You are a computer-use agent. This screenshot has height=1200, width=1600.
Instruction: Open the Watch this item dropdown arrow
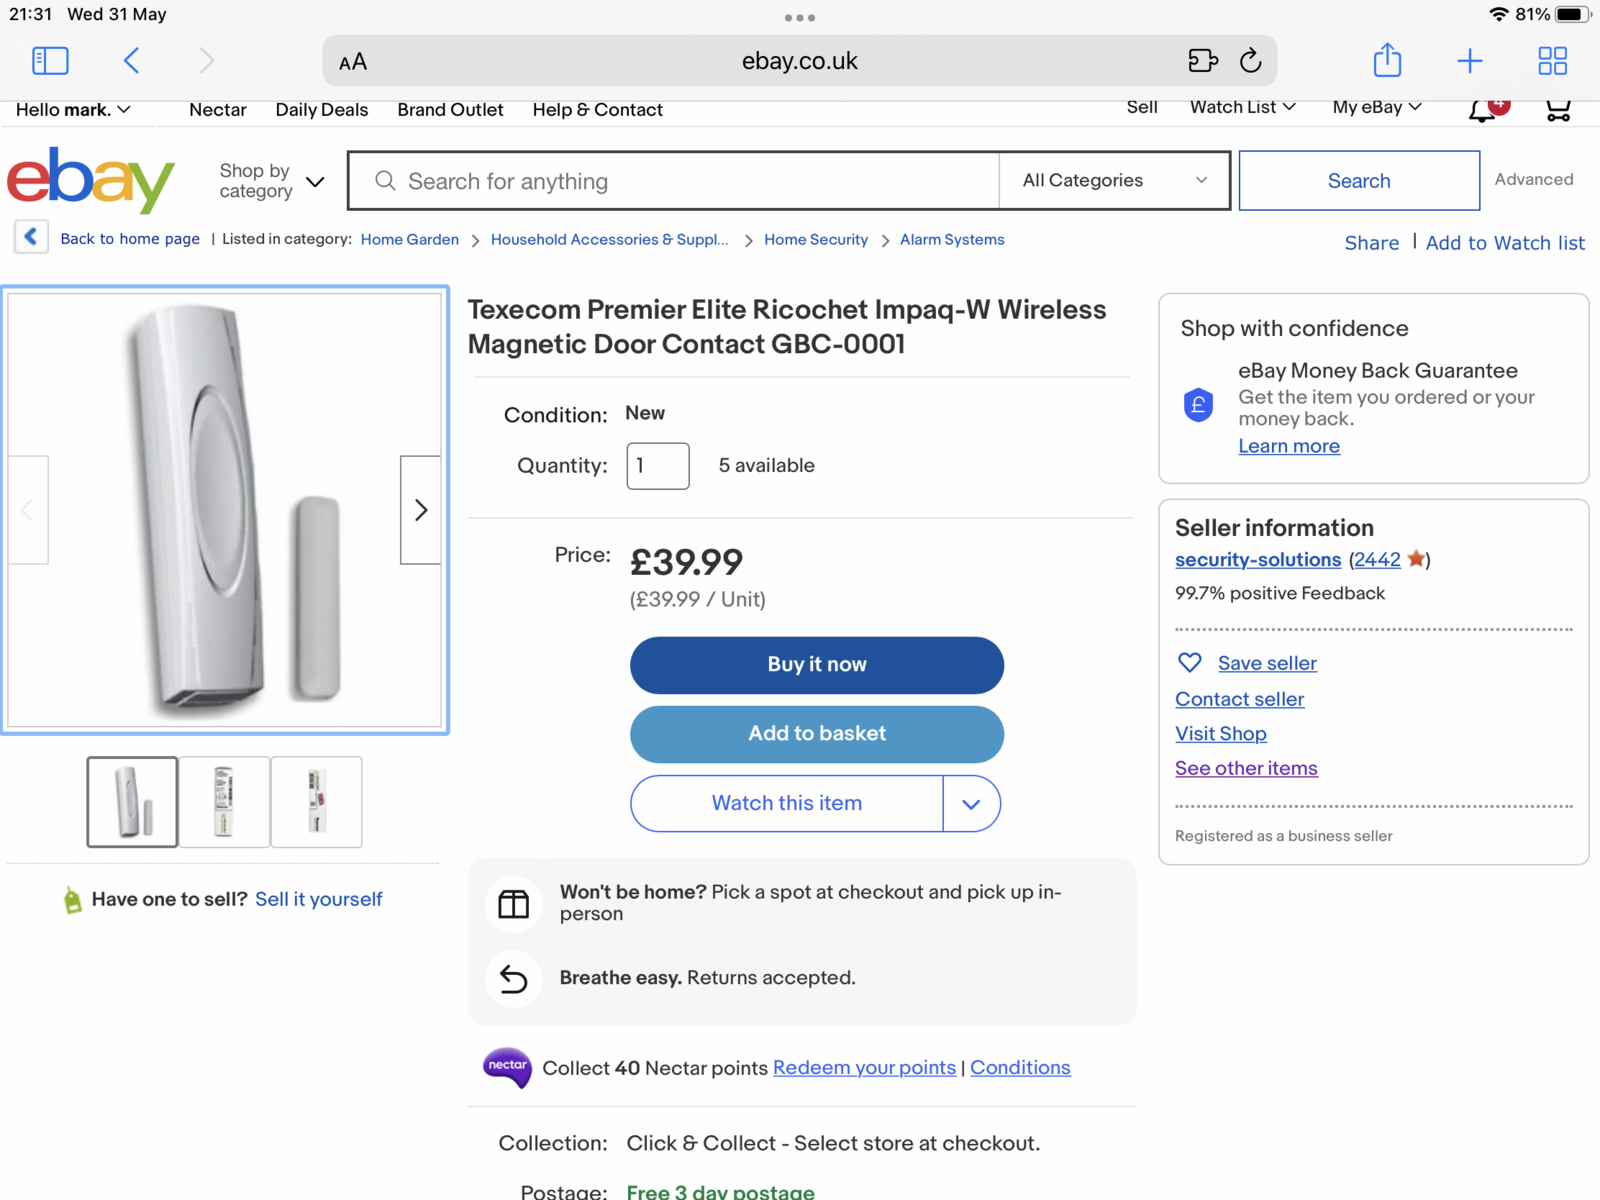pyautogui.click(x=971, y=804)
